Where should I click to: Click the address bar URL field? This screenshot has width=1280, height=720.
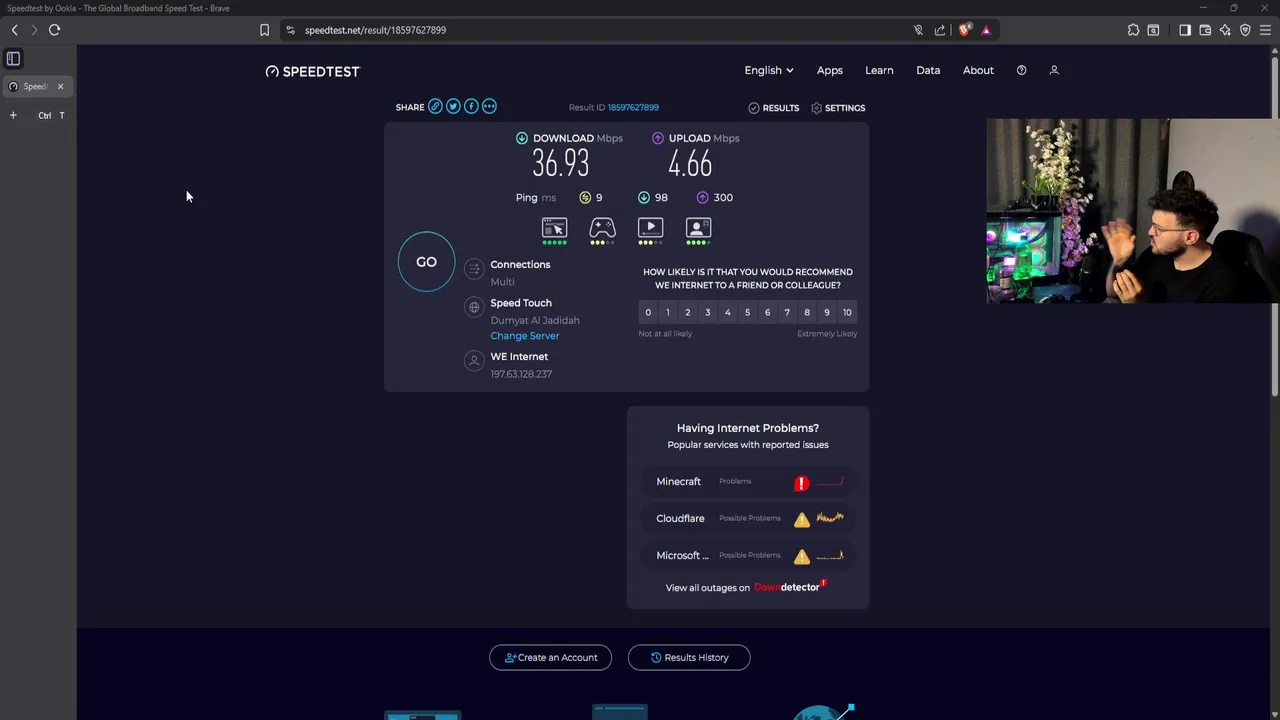click(600, 30)
